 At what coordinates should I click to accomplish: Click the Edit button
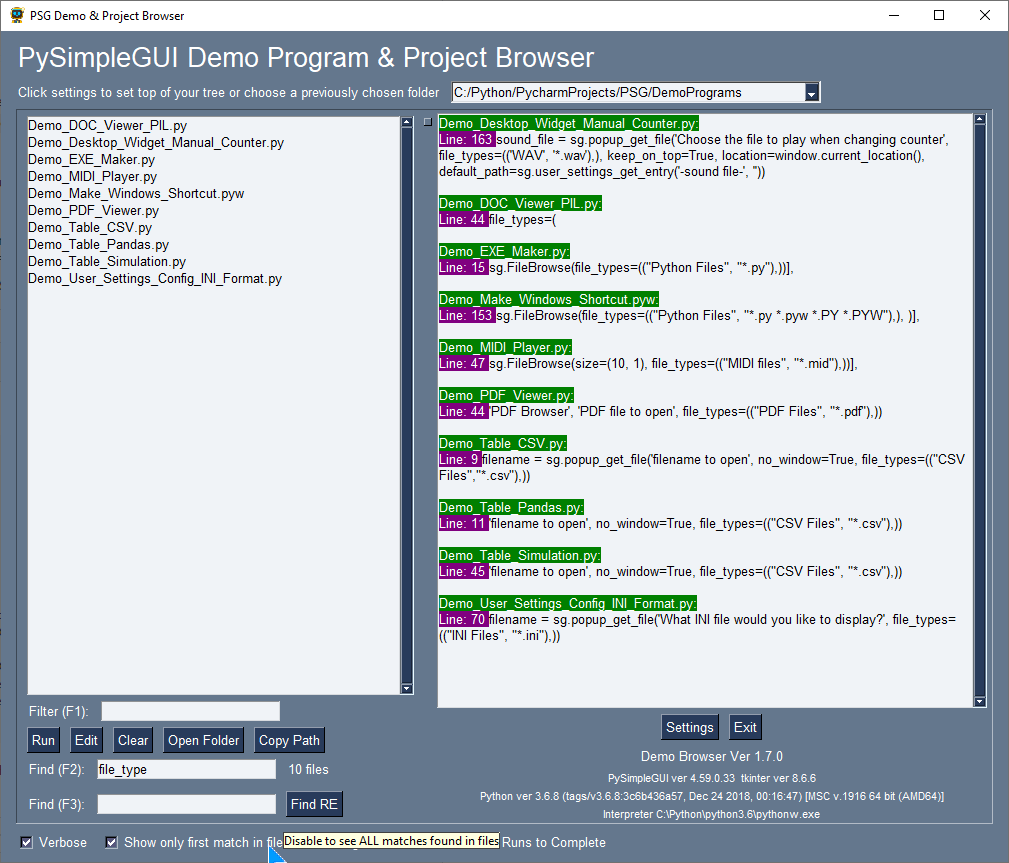86,740
